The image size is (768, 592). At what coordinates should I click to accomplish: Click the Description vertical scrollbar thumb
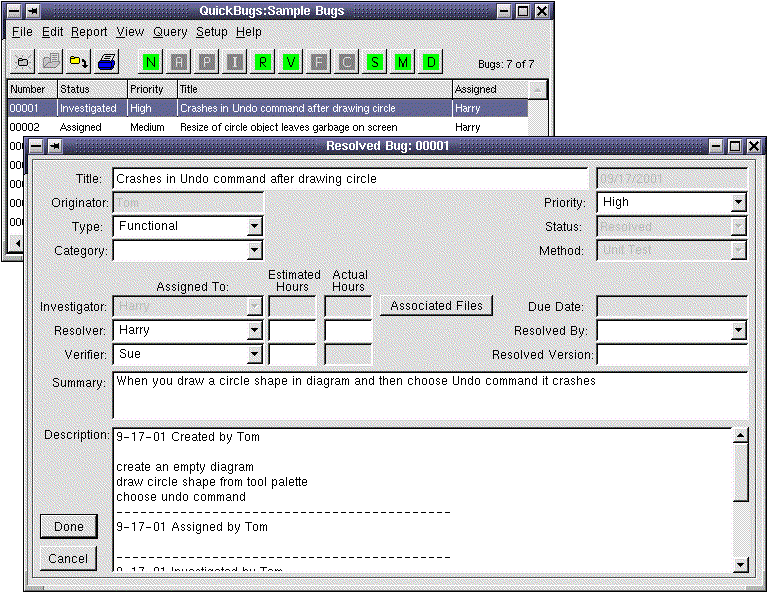click(741, 472)
